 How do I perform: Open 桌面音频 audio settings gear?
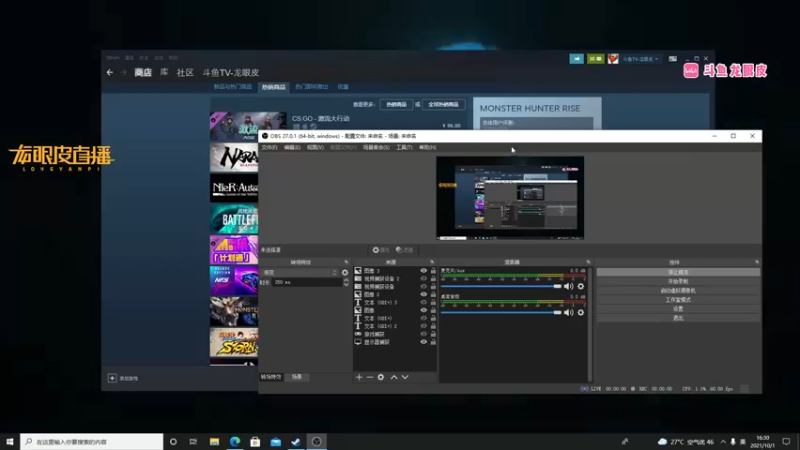pos(581,312)
